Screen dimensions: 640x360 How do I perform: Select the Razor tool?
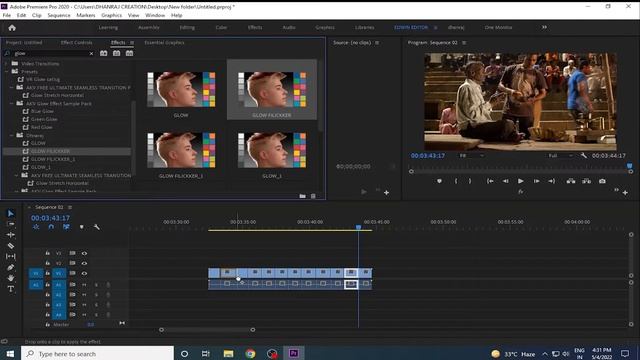pyautogui.click(x=11, y=246)
